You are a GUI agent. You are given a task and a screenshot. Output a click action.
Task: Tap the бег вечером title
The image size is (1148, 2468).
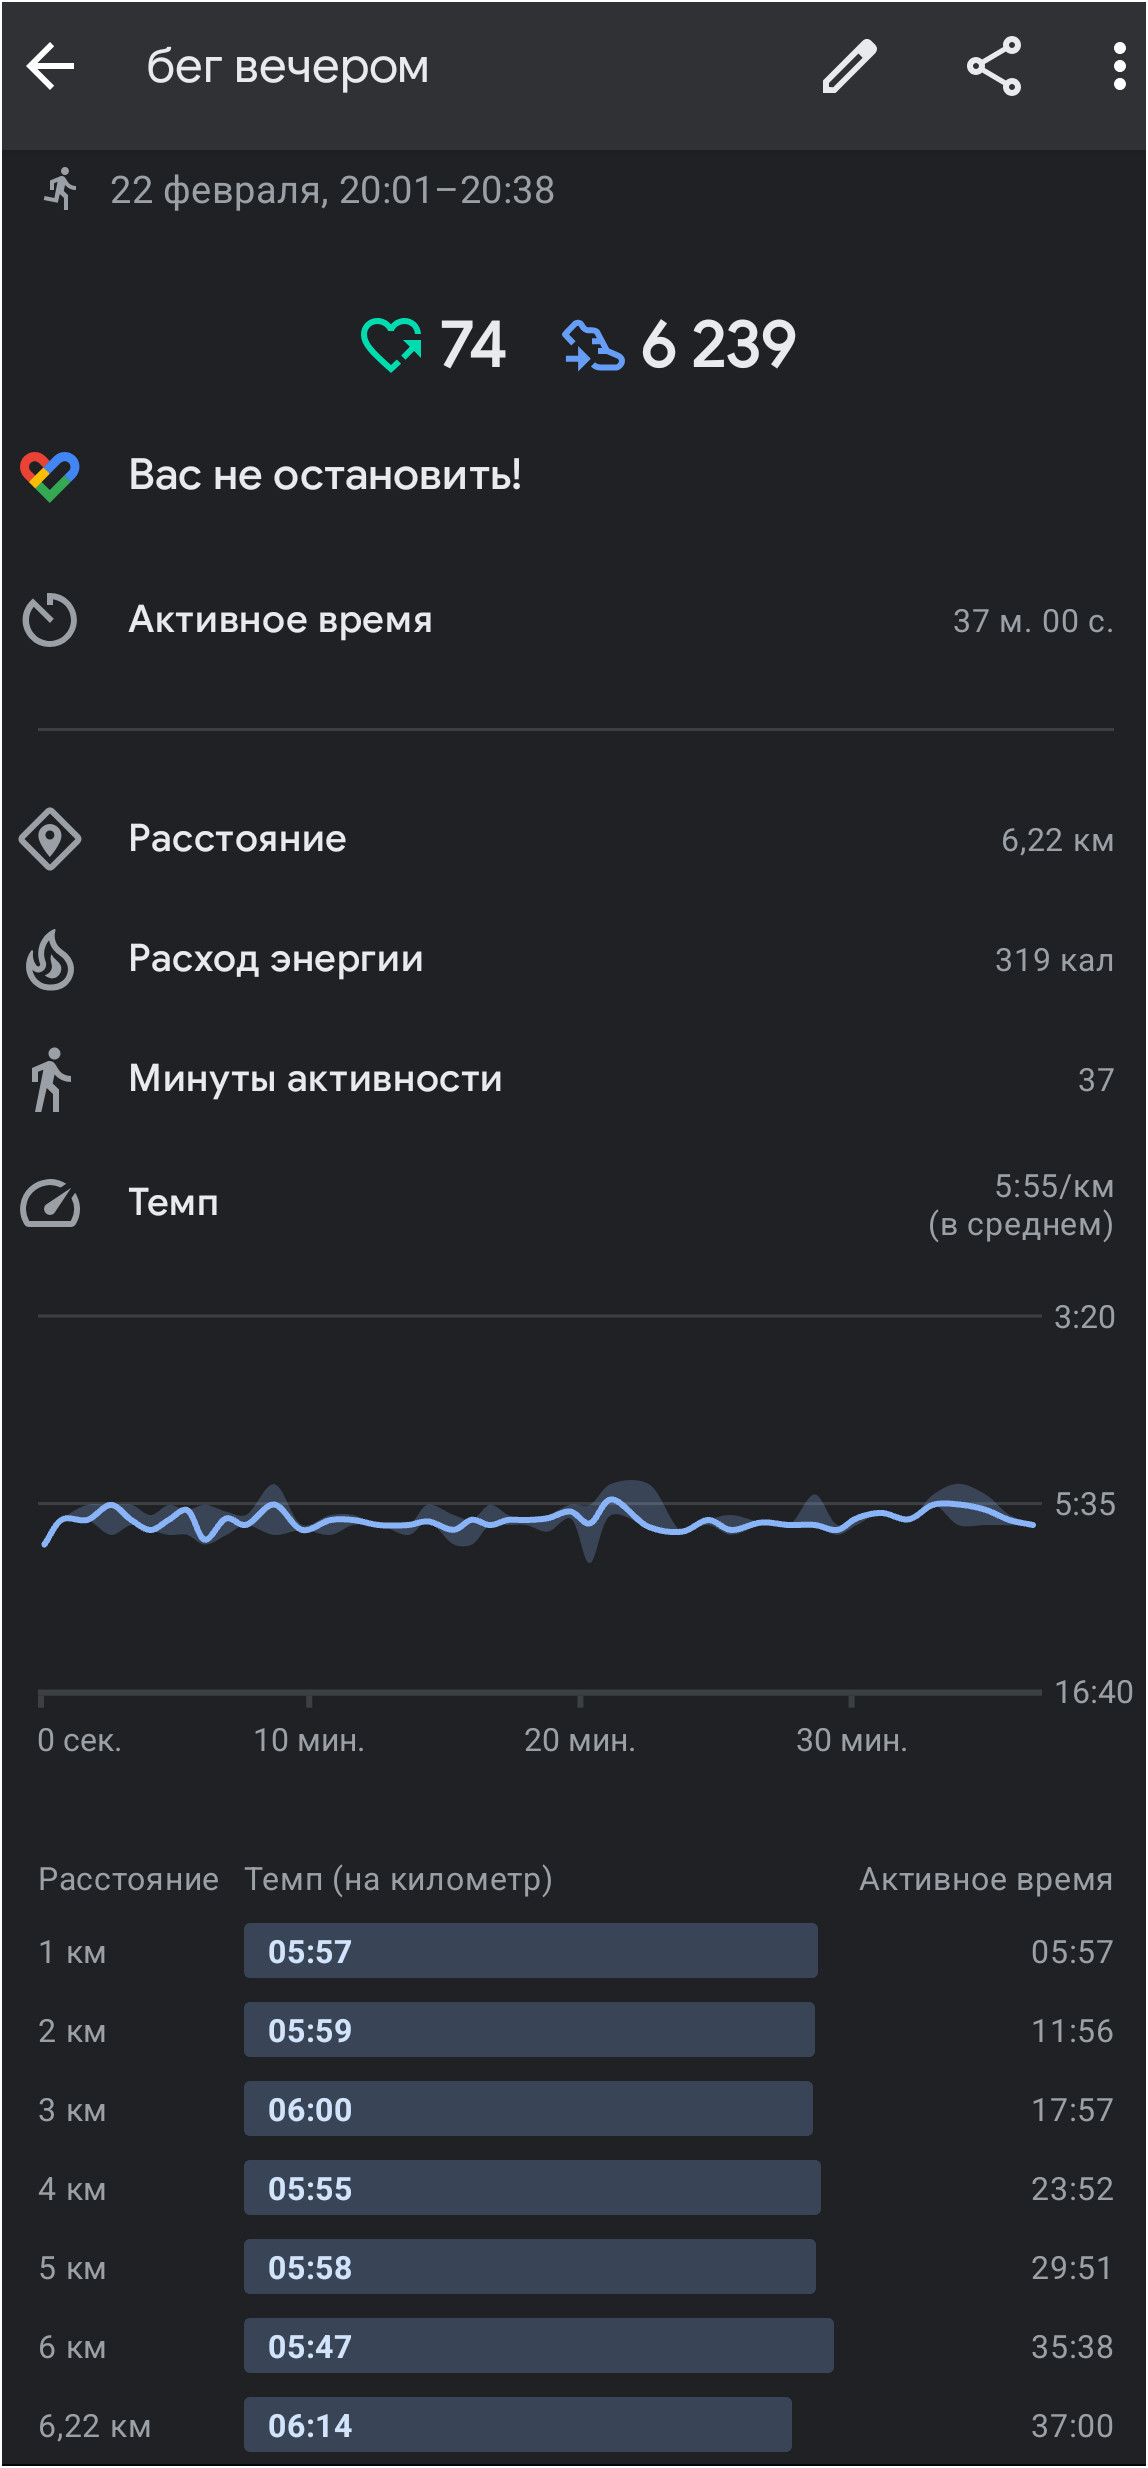[288, 67]
